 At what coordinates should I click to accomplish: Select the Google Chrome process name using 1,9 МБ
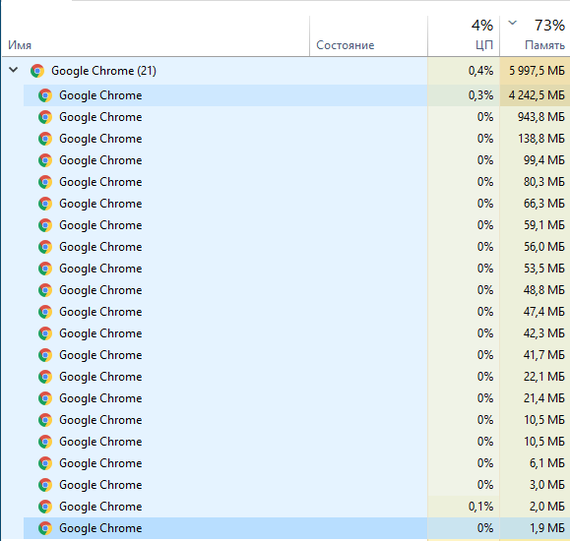click(101, 528)
